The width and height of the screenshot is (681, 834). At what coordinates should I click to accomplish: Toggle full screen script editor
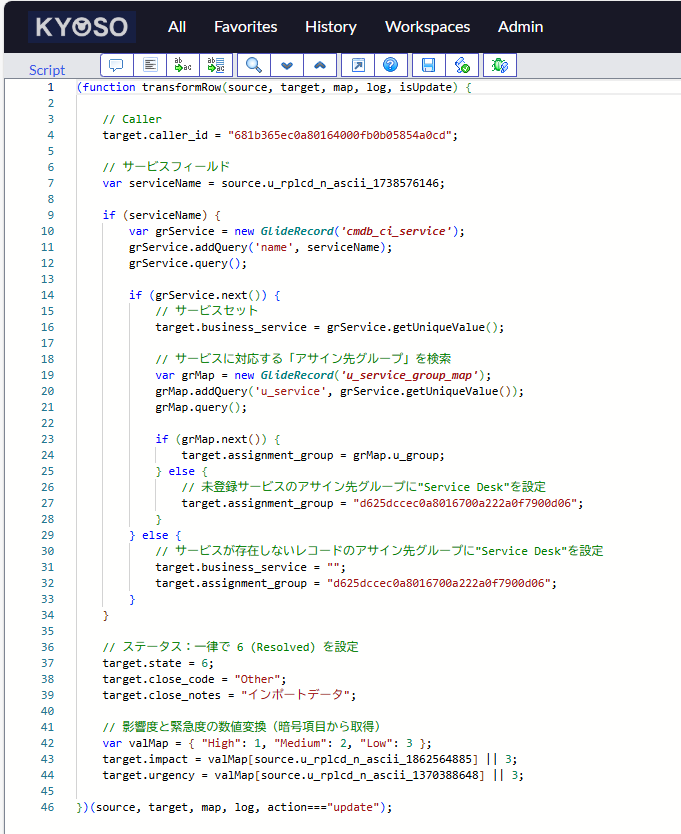coord(357,65)
